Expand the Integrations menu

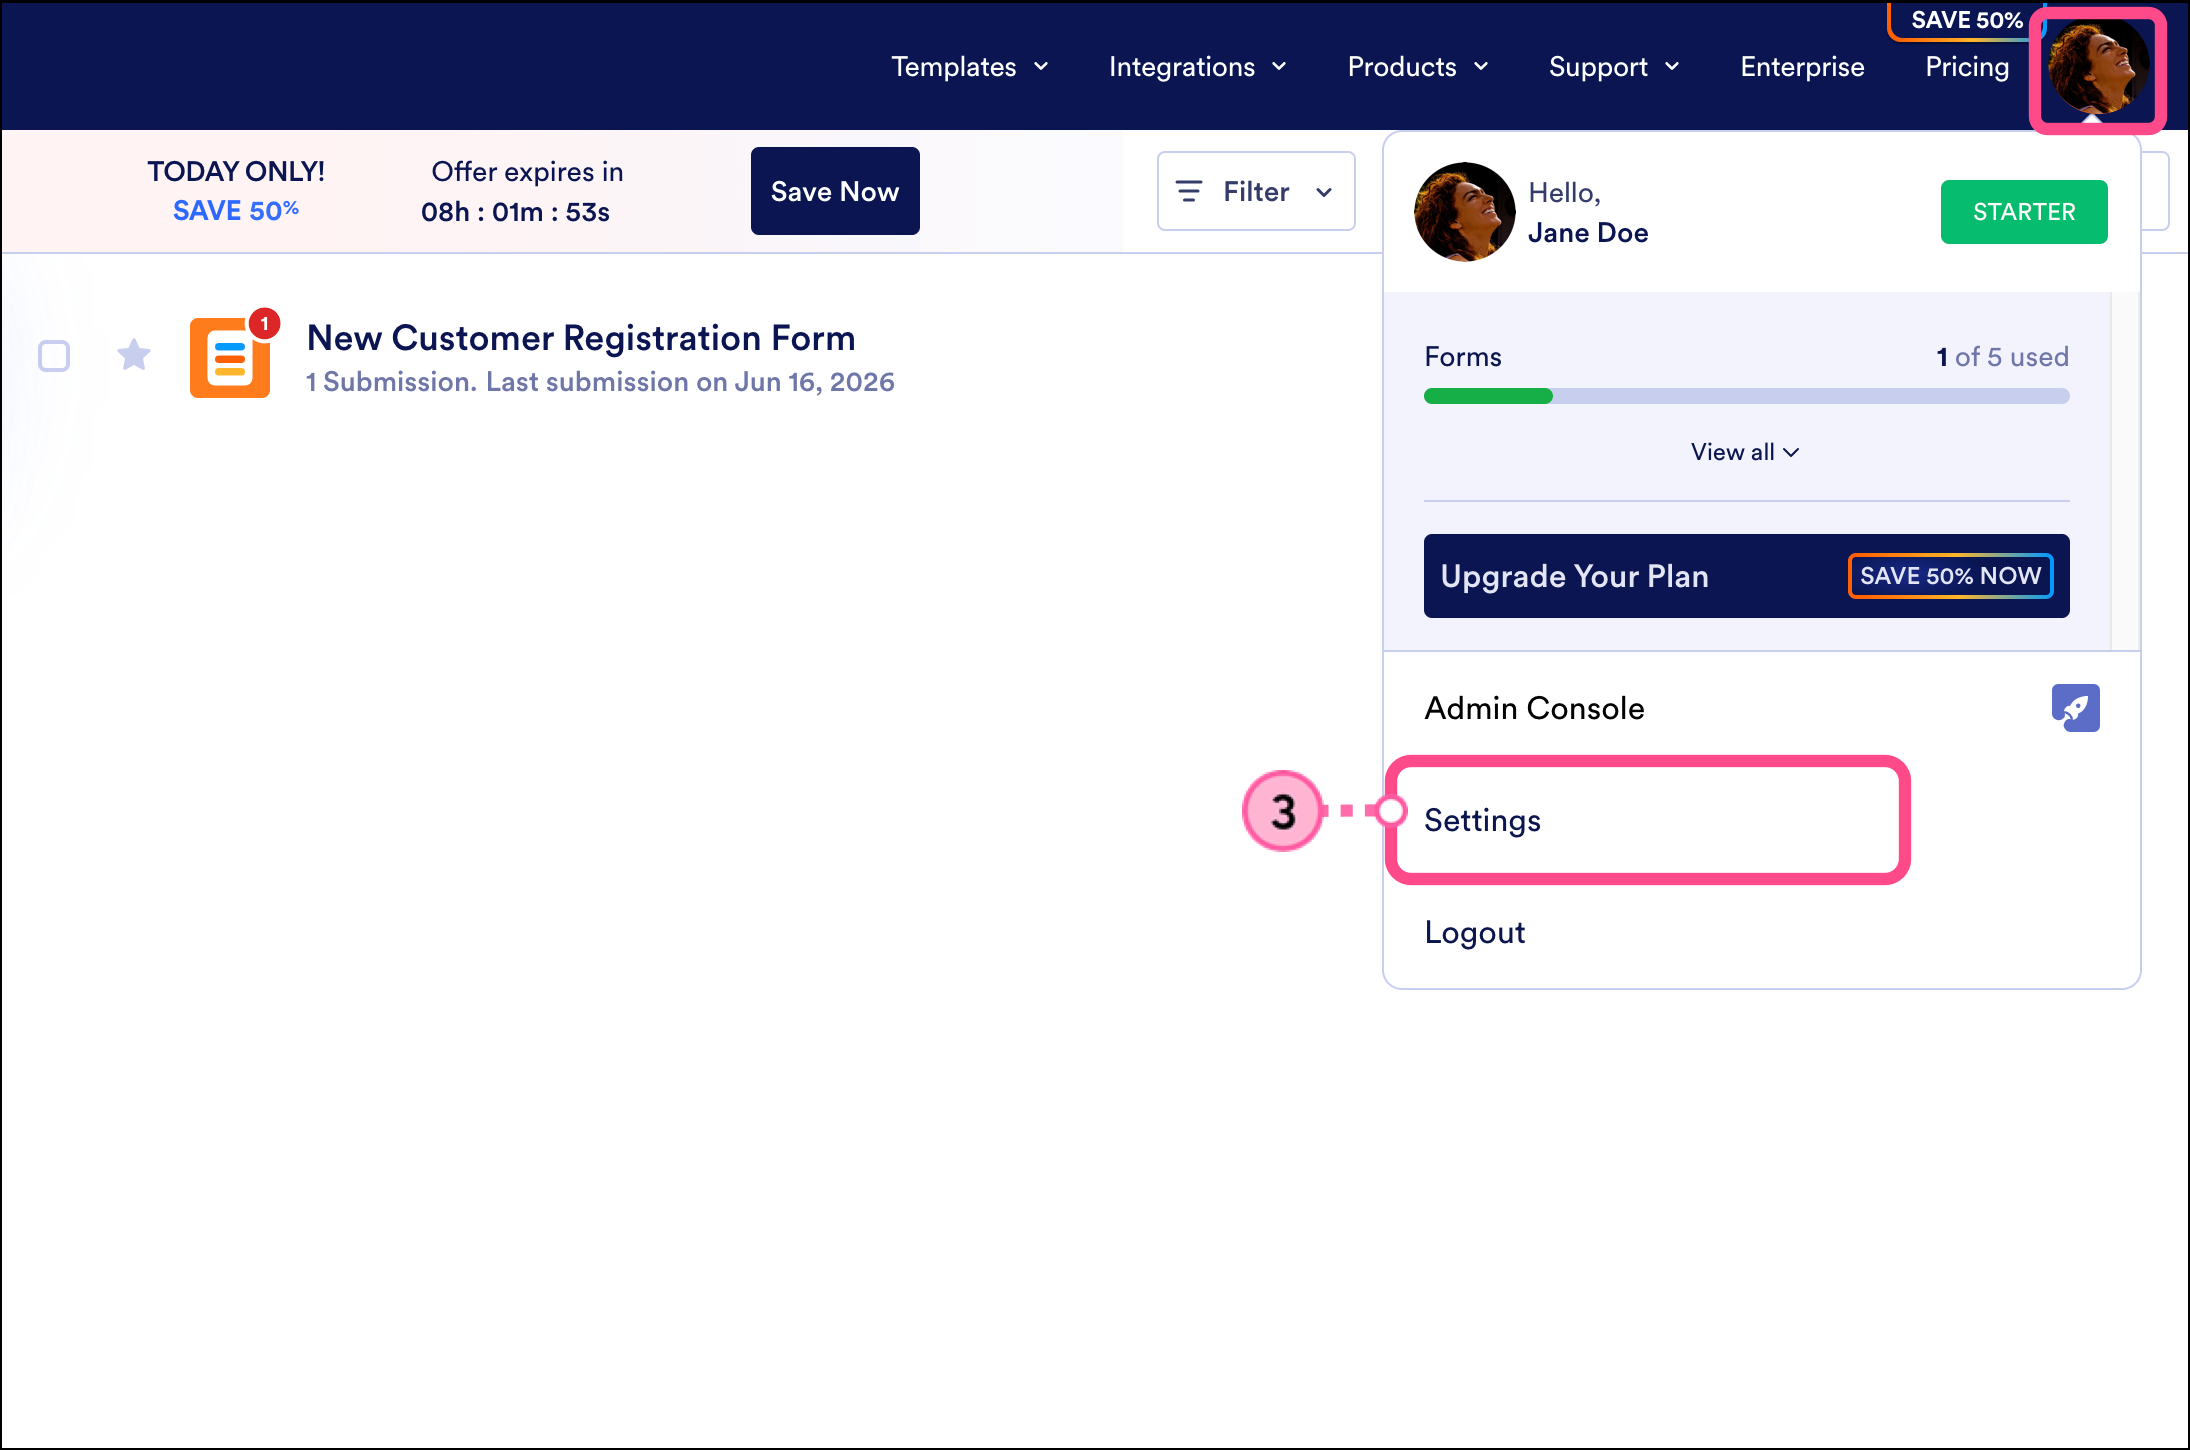pos(1198,67)
